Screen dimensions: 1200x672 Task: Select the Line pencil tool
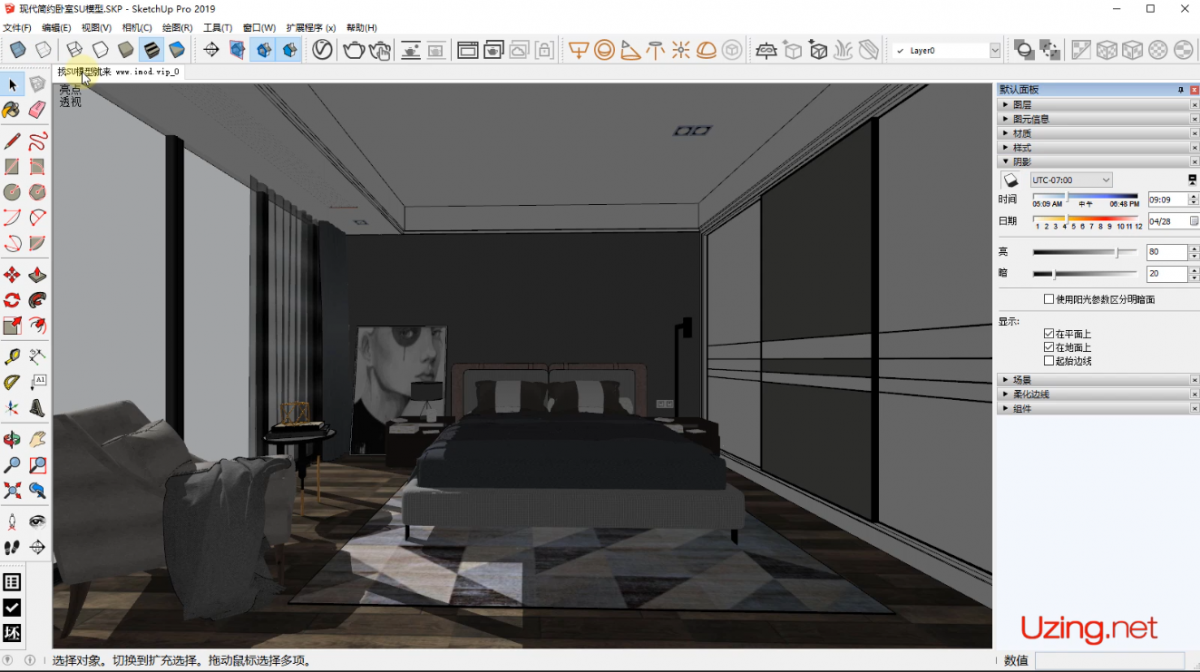tap(12, 141)
